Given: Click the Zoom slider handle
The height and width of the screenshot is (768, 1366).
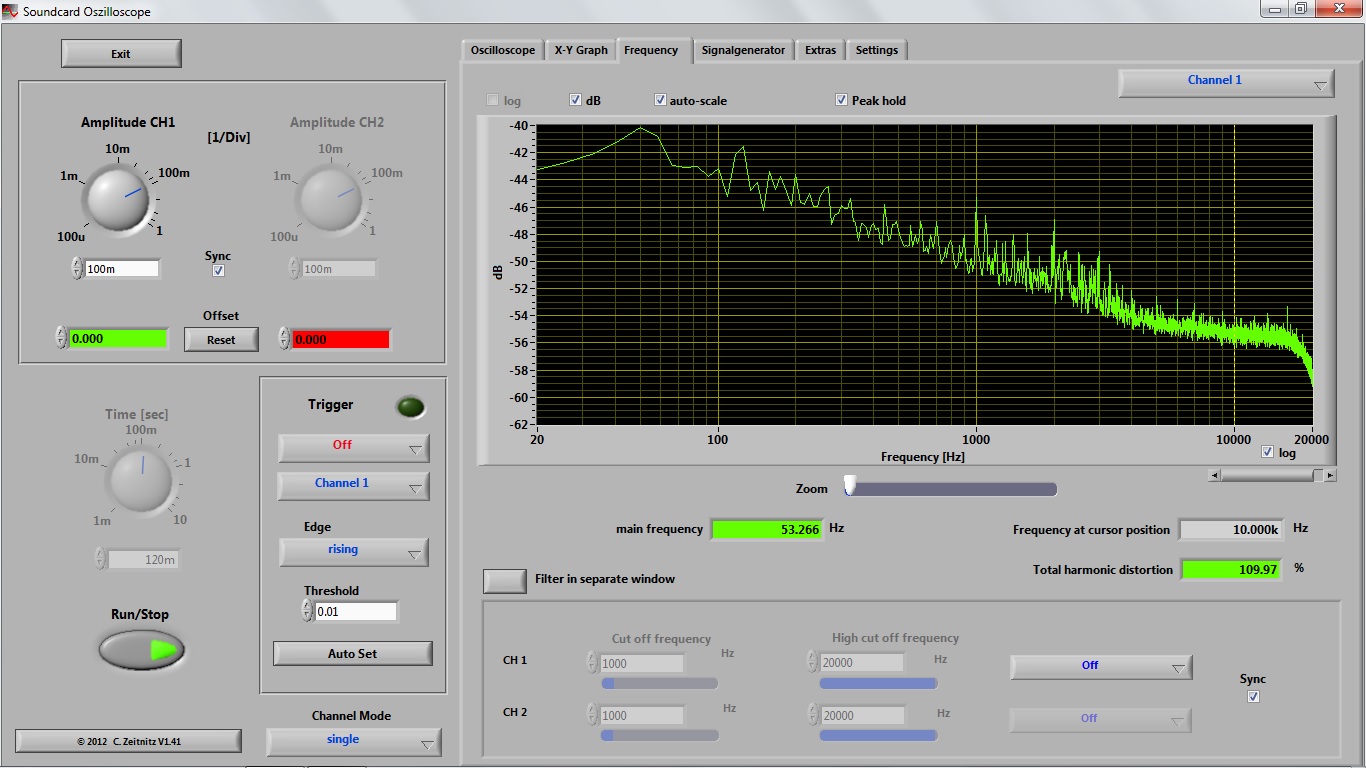Looking at the screenshot, I should pyautogui.click(x=850, y=486).
